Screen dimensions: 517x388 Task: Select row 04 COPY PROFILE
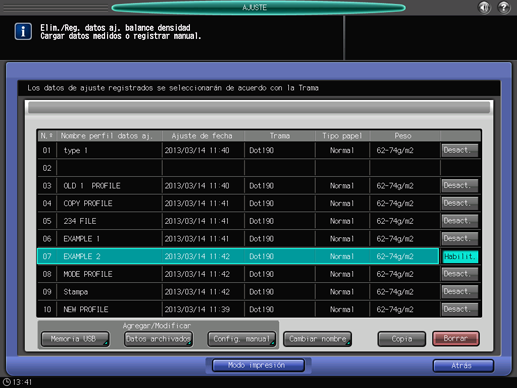click(x=238, y=203)
